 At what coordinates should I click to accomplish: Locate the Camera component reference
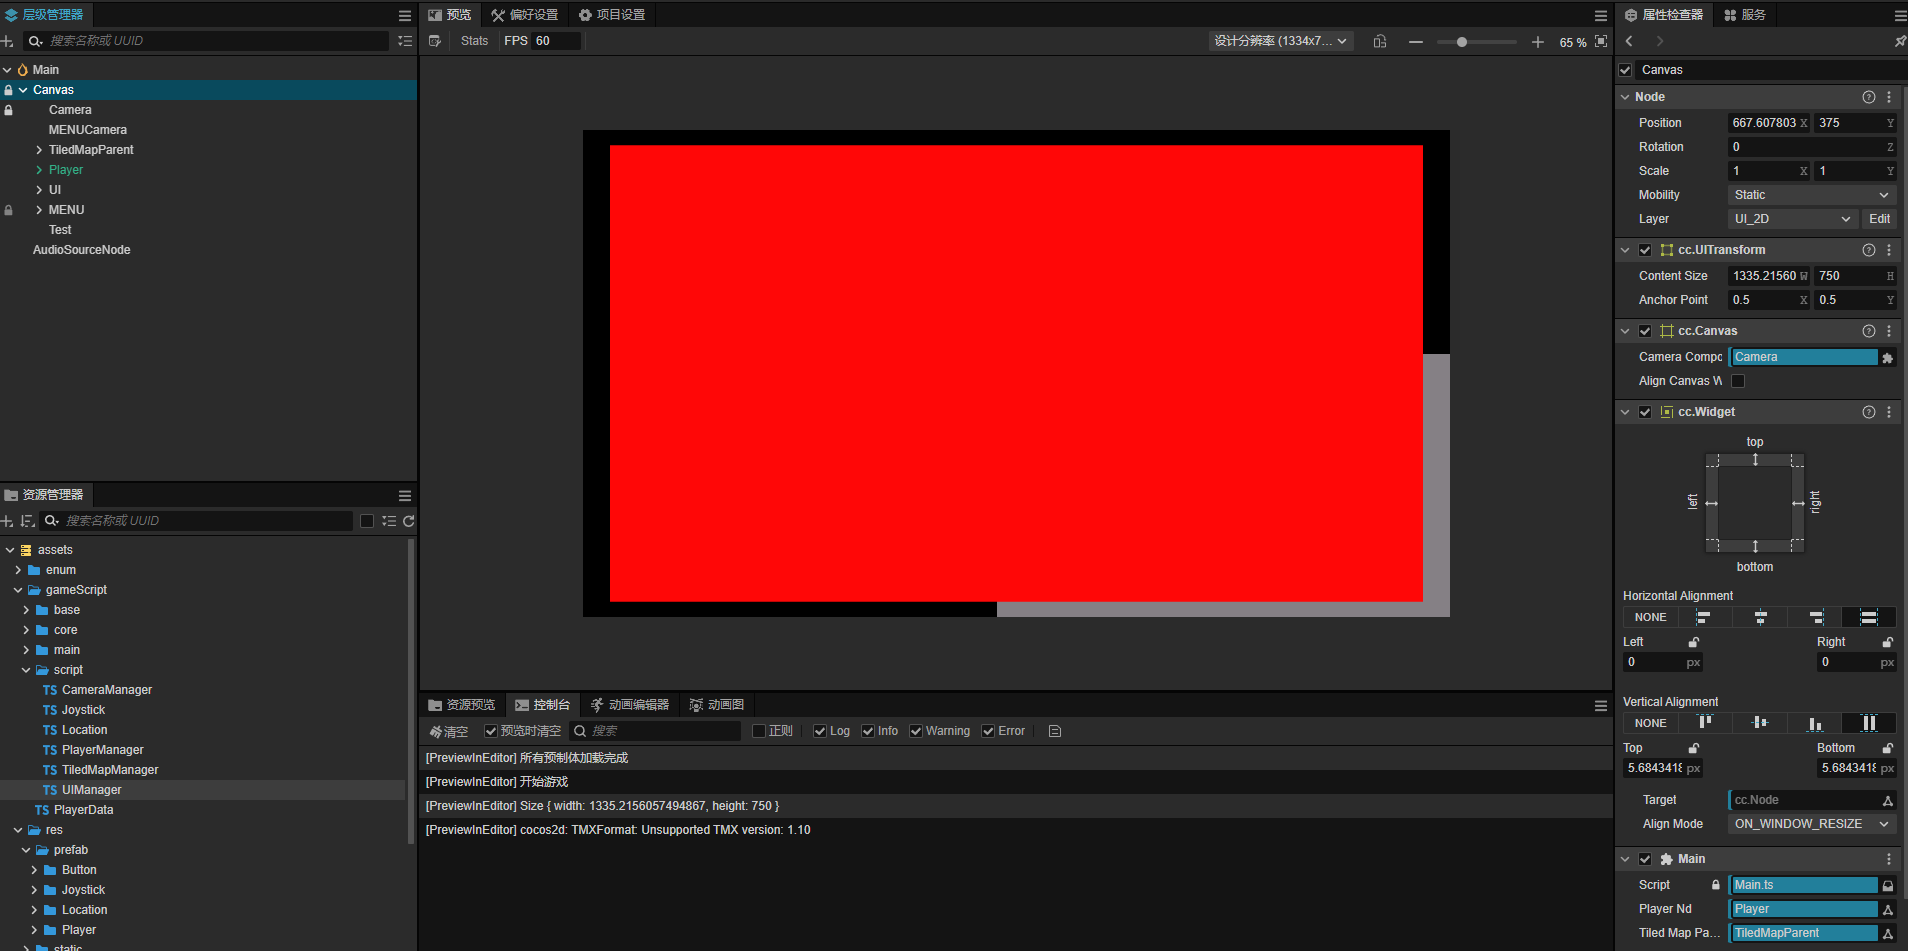click(x=1888, y=358)
